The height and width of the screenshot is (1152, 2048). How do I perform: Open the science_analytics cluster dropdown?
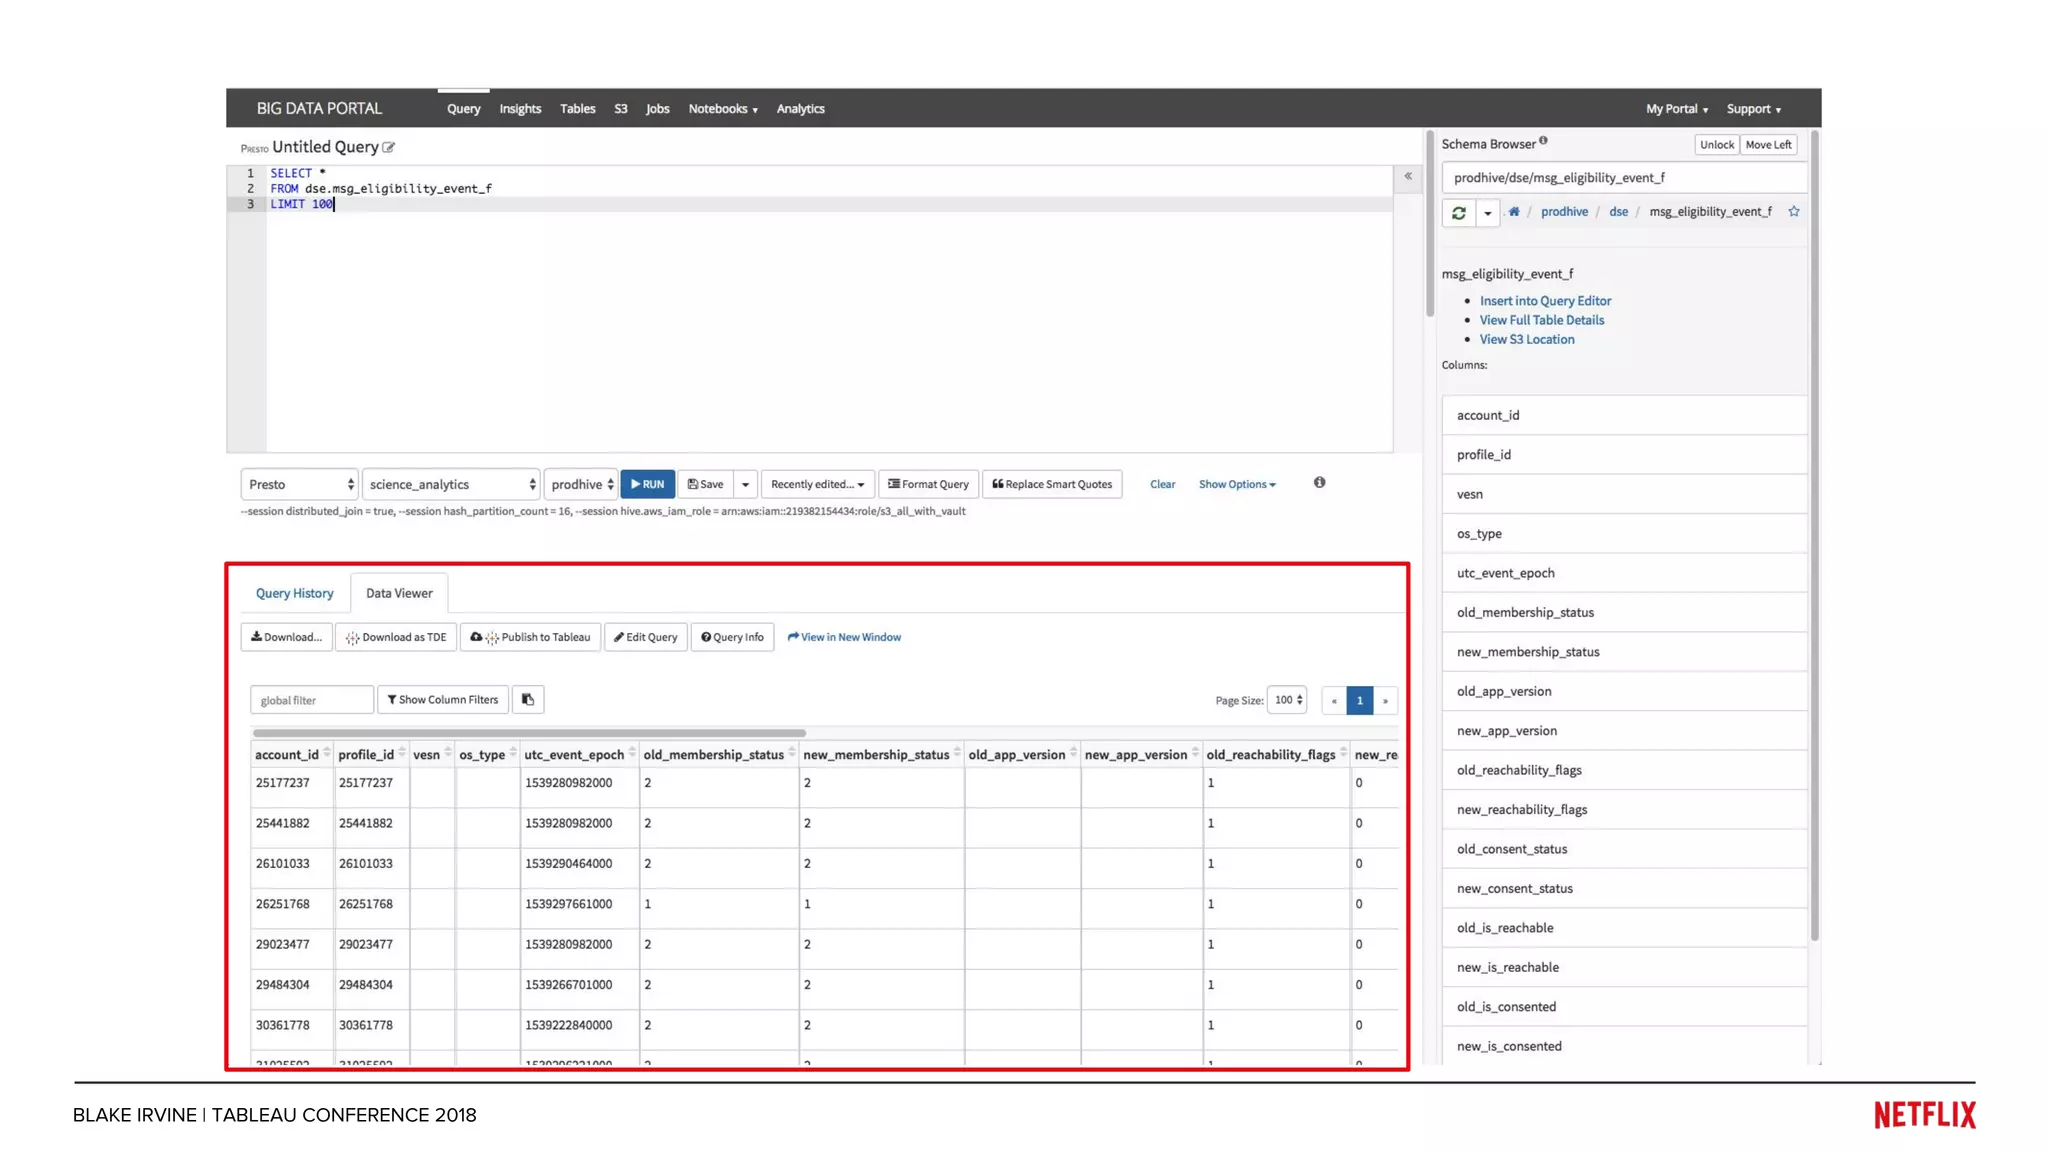tap(451, 484)
